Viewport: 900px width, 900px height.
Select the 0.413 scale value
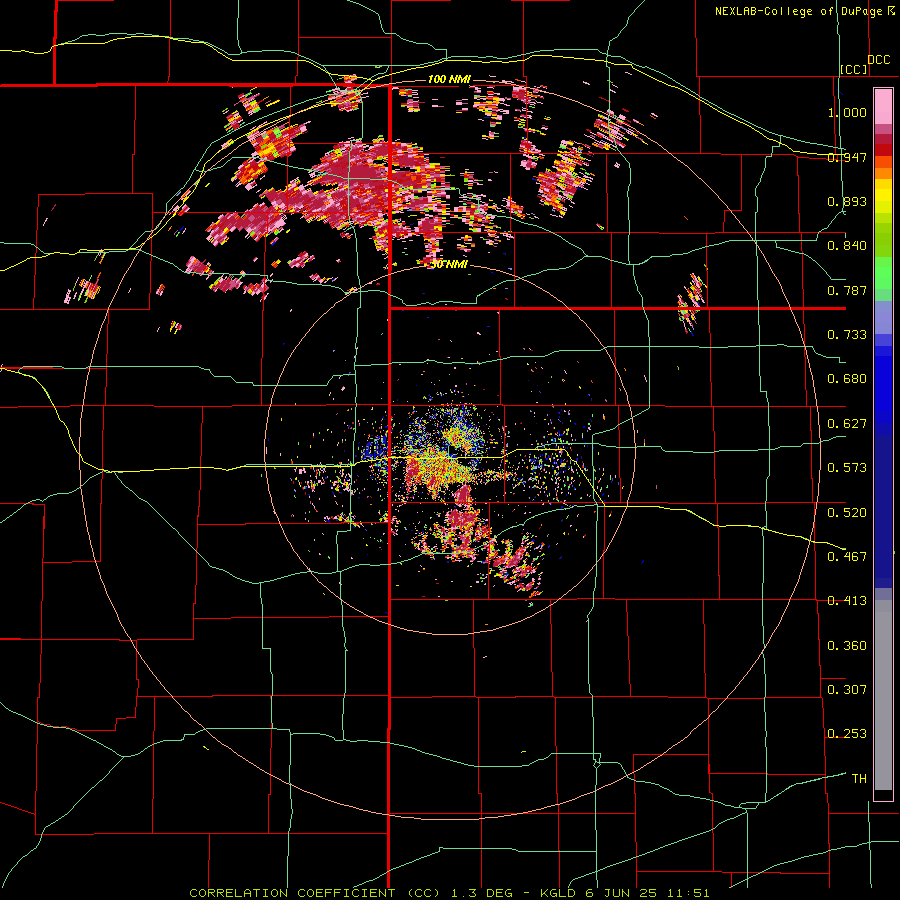point(847,601)
